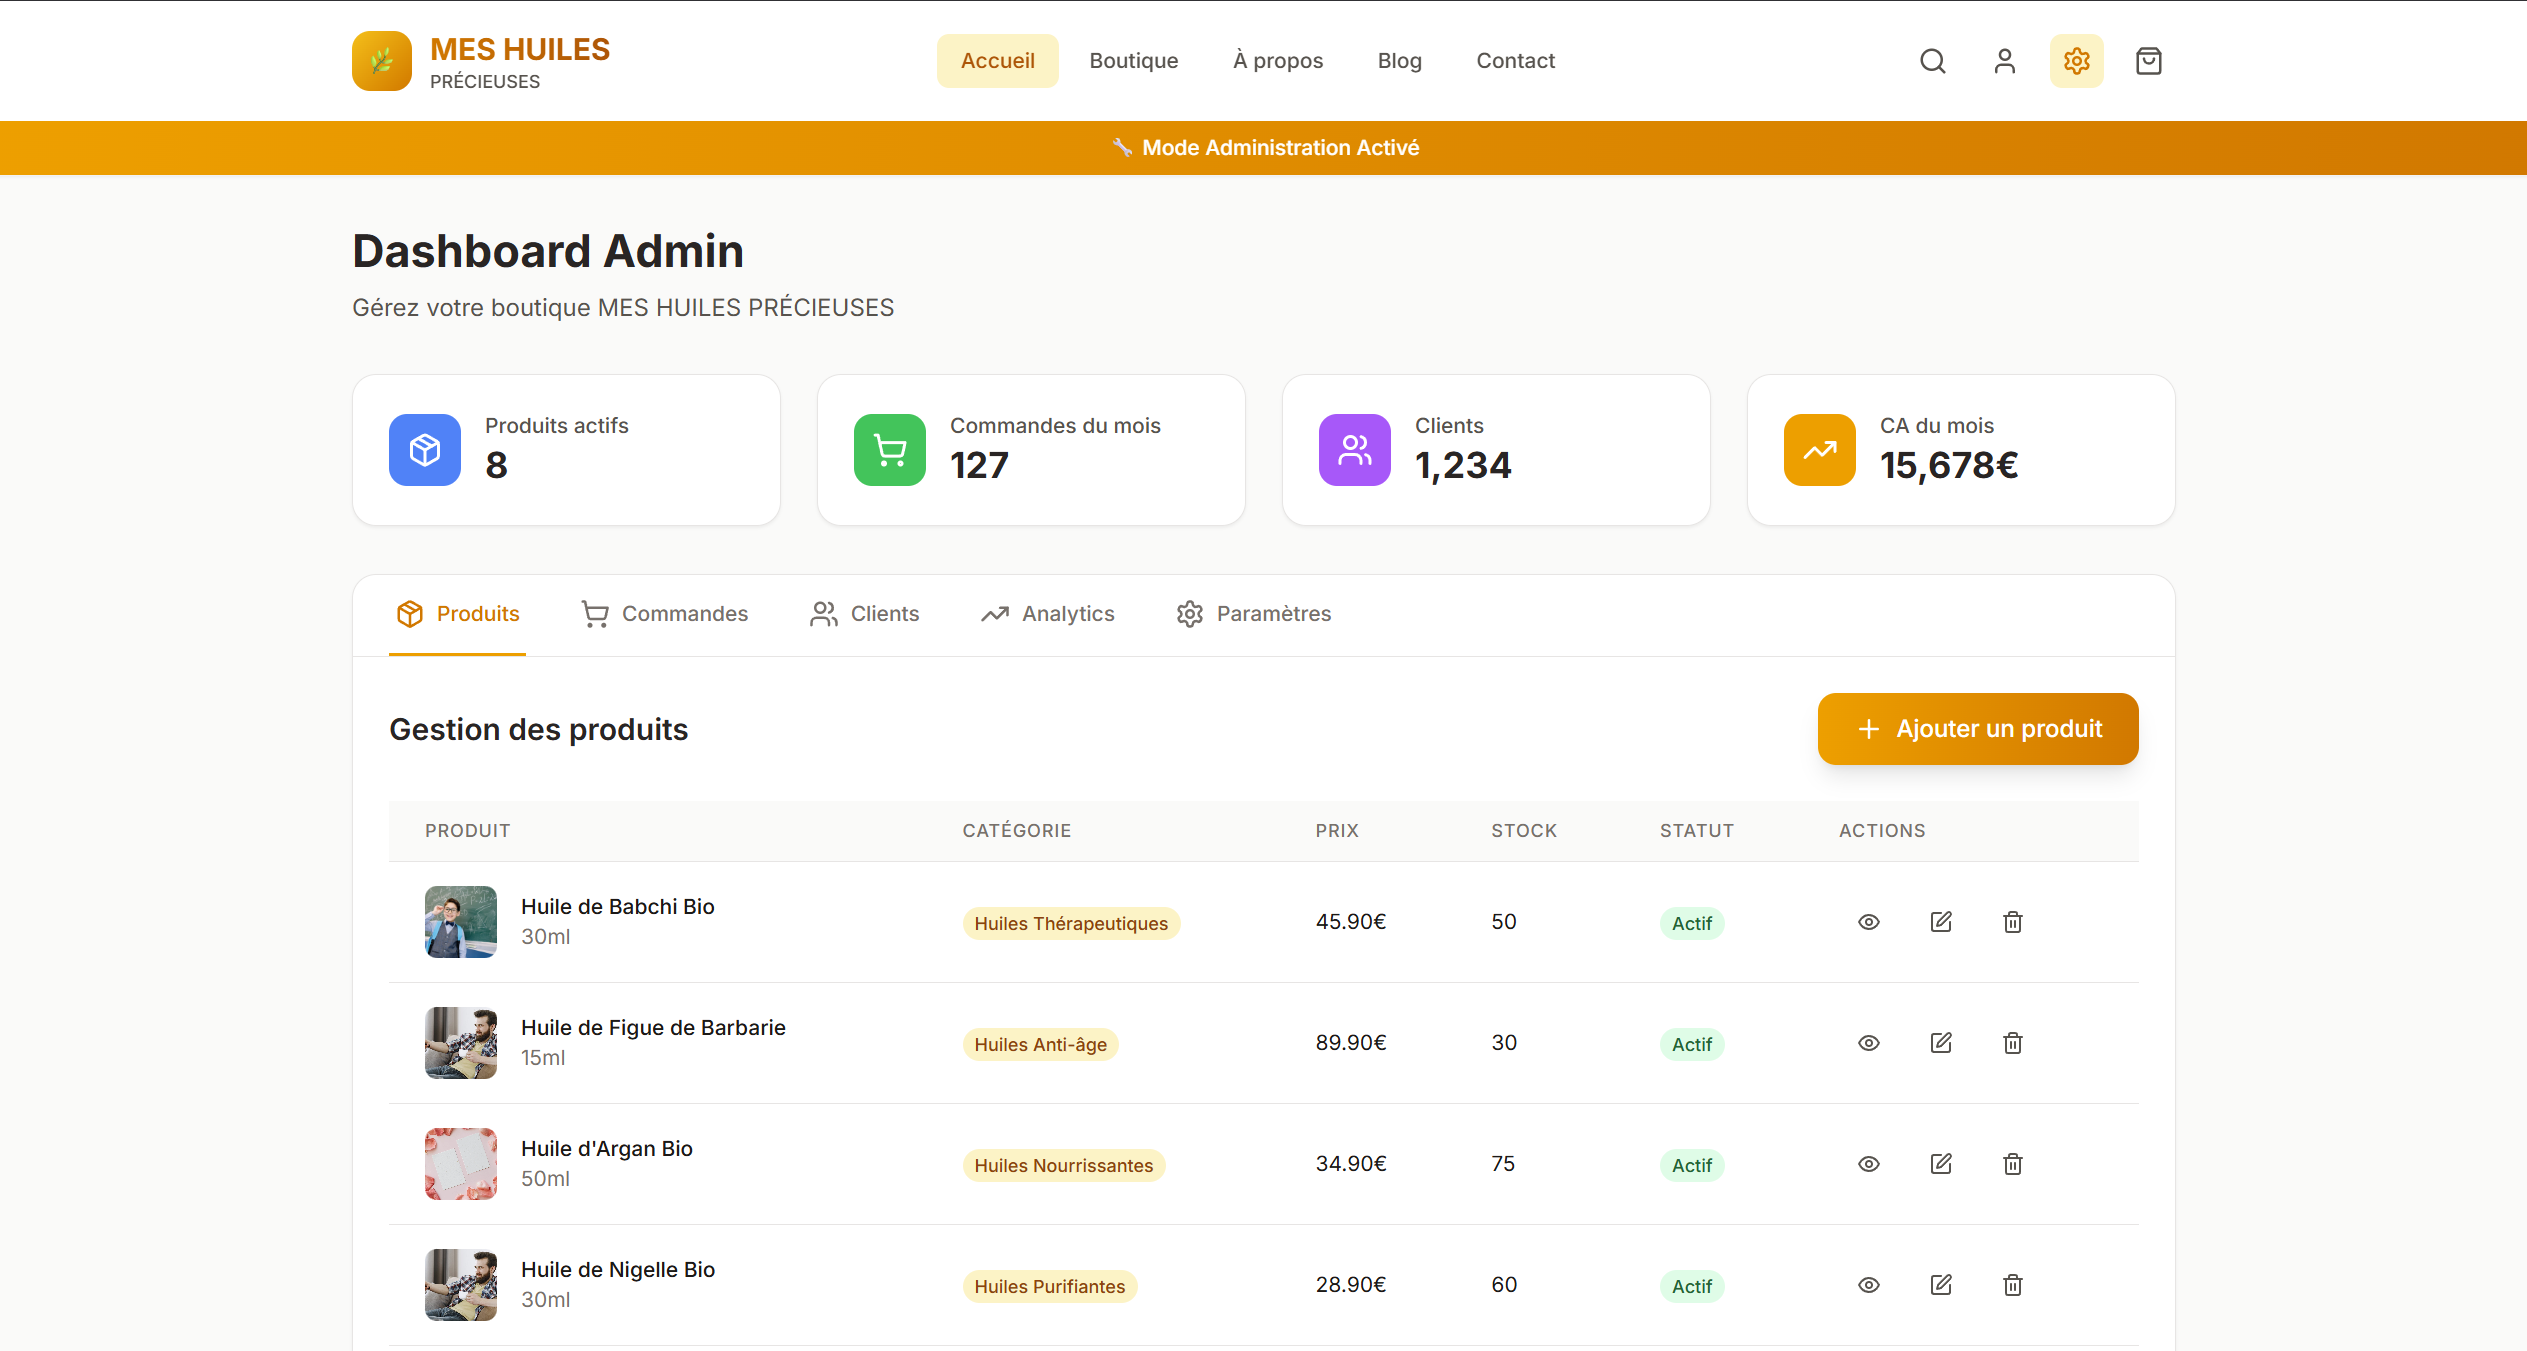Delete Huile d'Argan Bio with trash icon
The width and height of the screenshot is (2527, 1351).
[x=2013, y=1164]
